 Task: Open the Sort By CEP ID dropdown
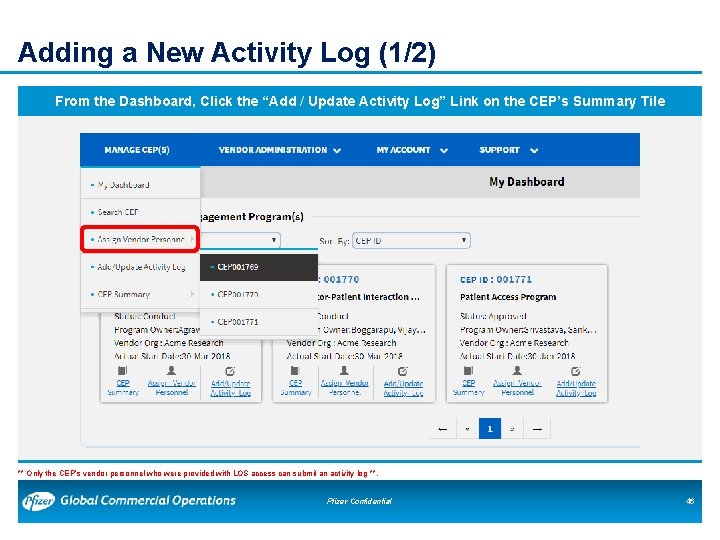411,241
